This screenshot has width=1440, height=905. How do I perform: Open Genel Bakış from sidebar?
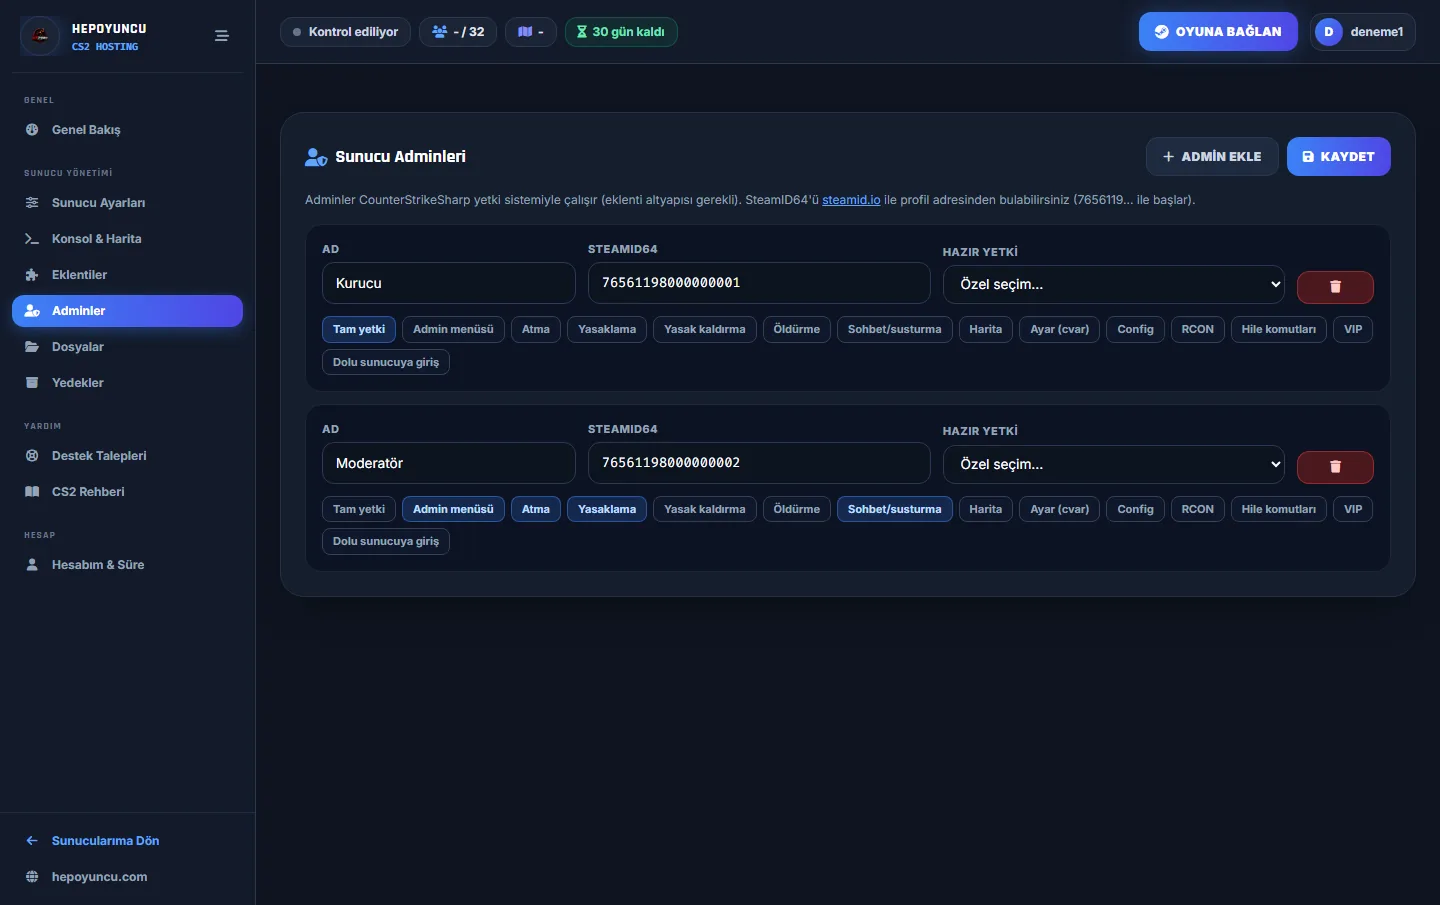click(x=127, y=130)
